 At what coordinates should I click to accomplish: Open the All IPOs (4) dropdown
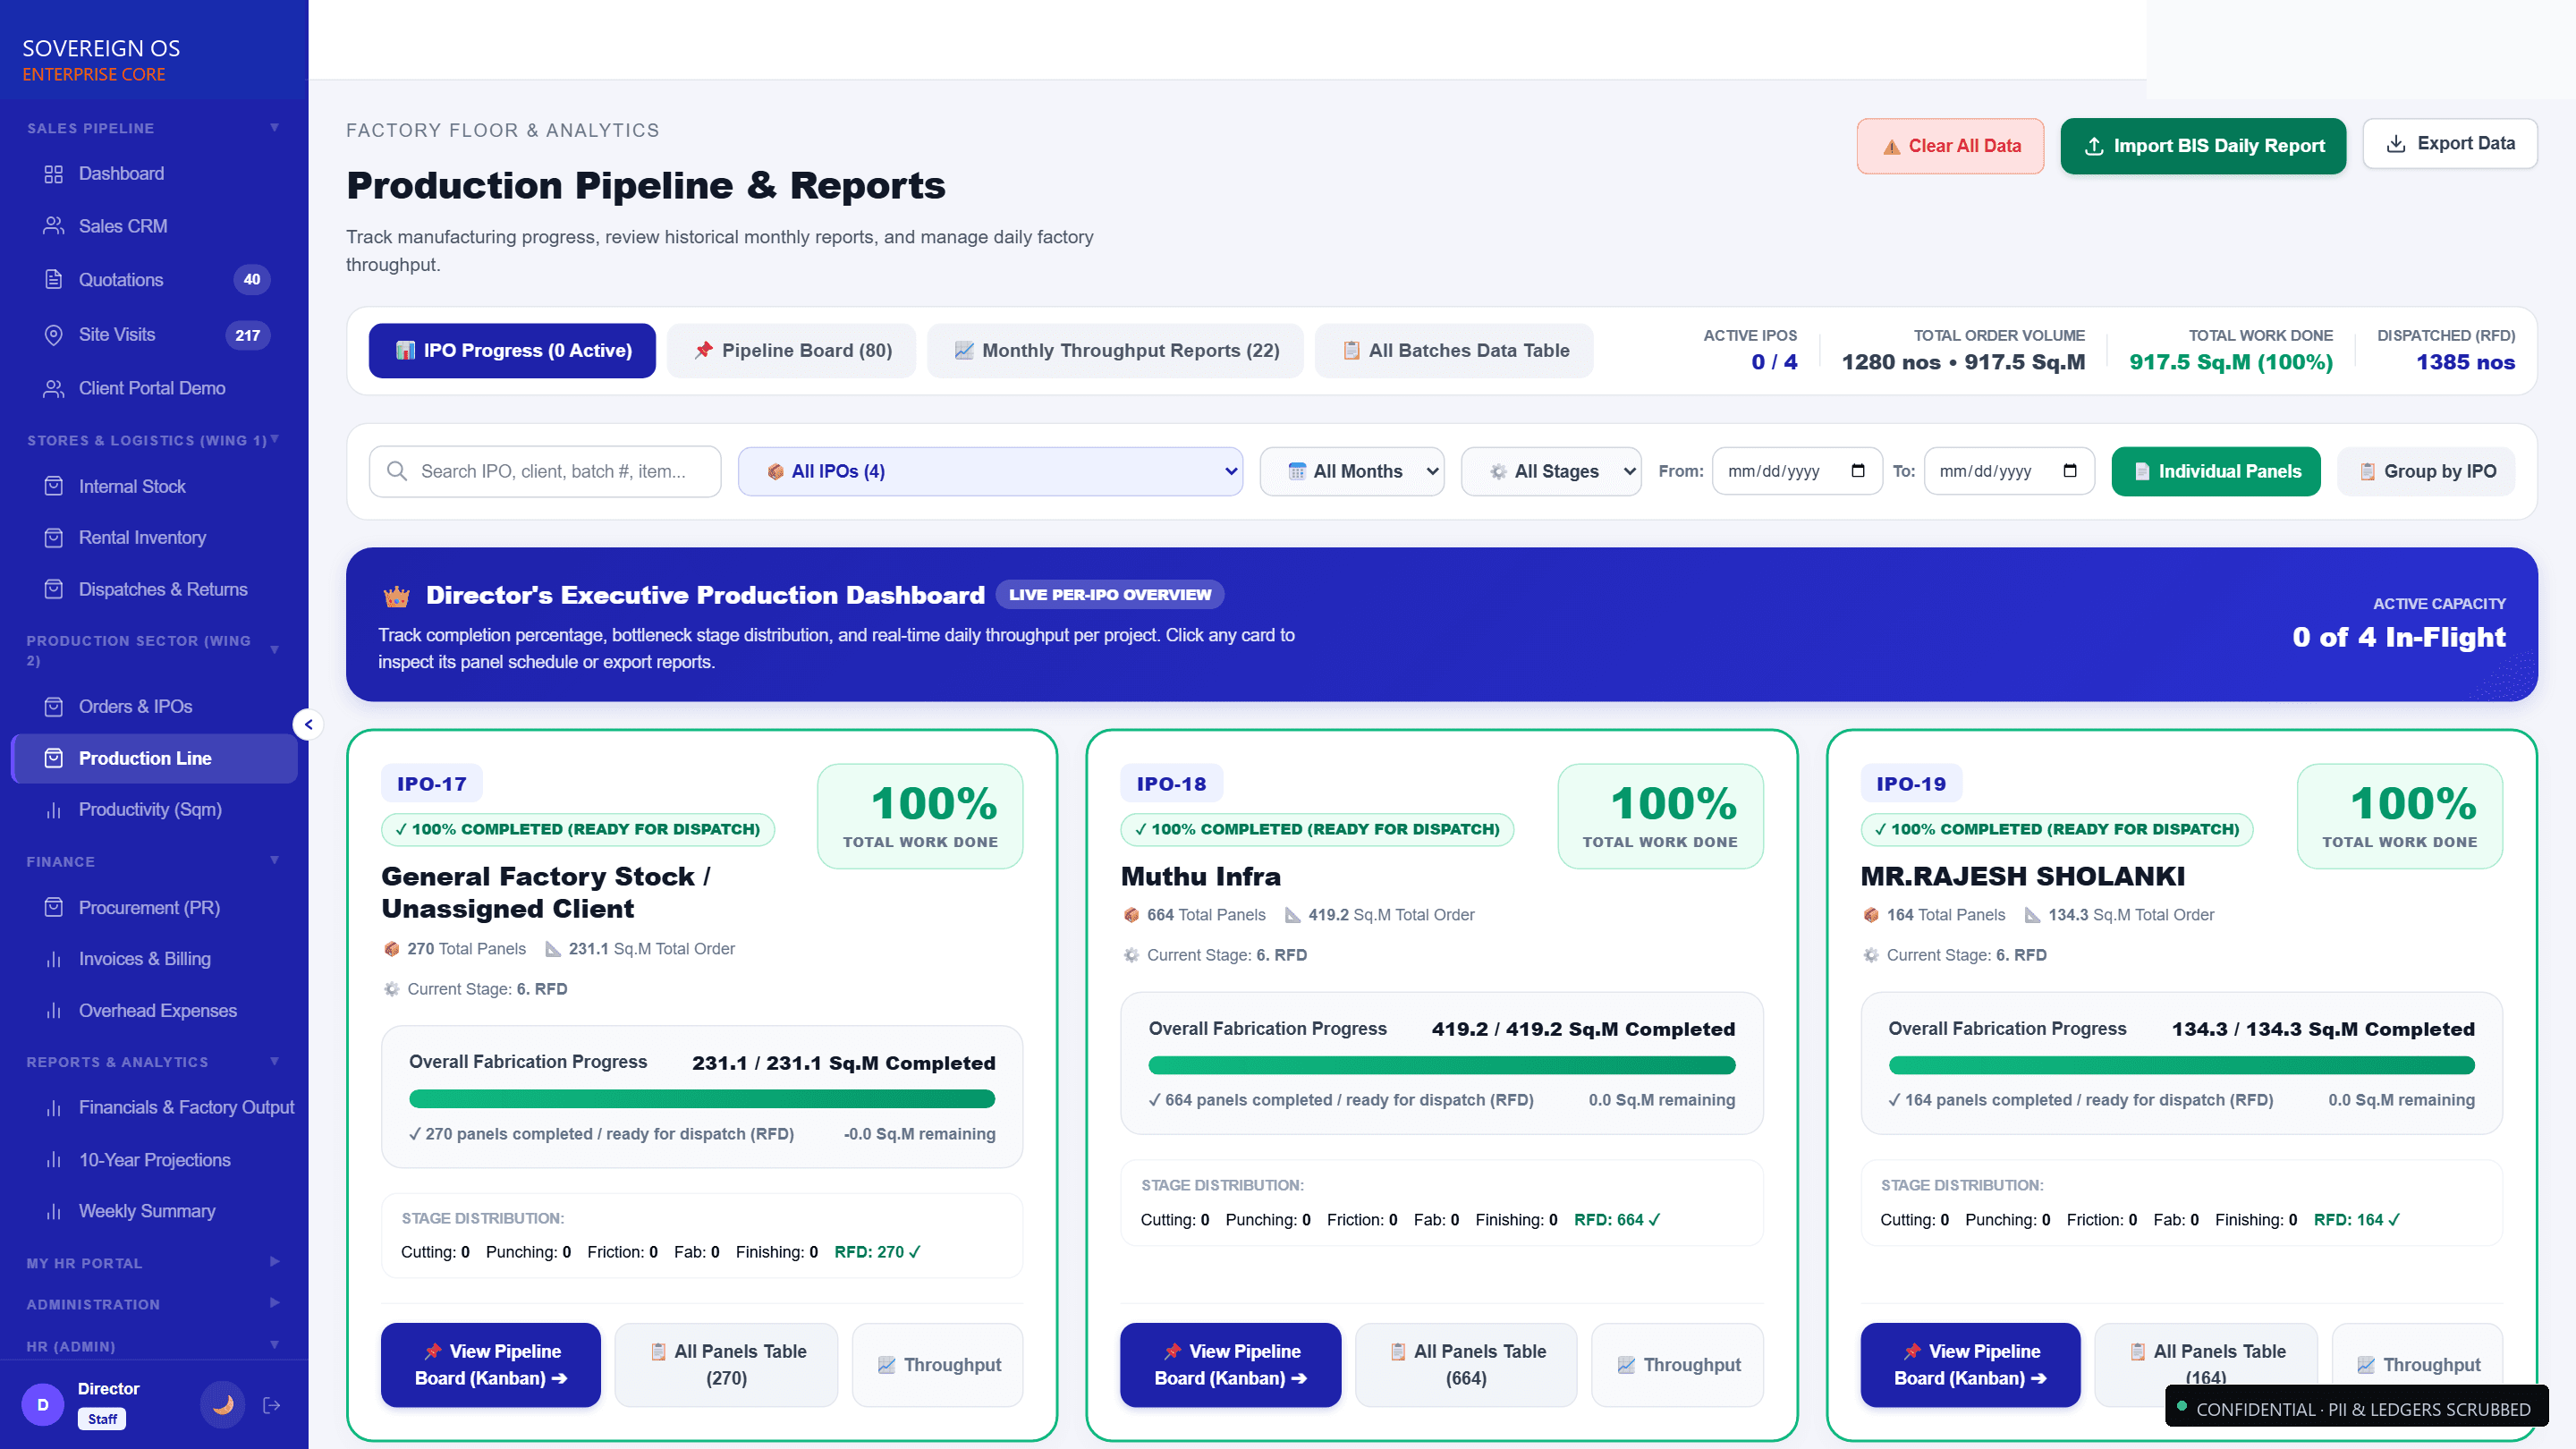pyautogui.click(x=990, y=472)
